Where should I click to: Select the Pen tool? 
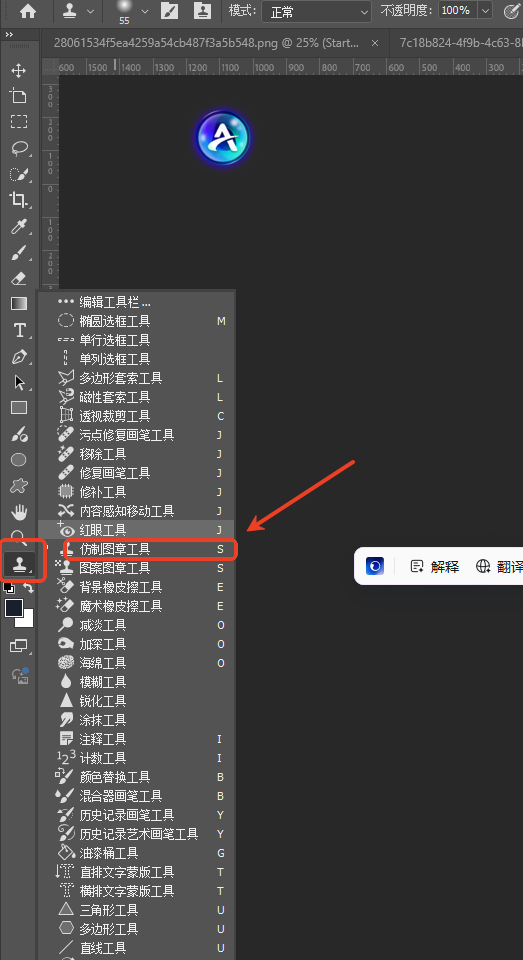(19, 357)
